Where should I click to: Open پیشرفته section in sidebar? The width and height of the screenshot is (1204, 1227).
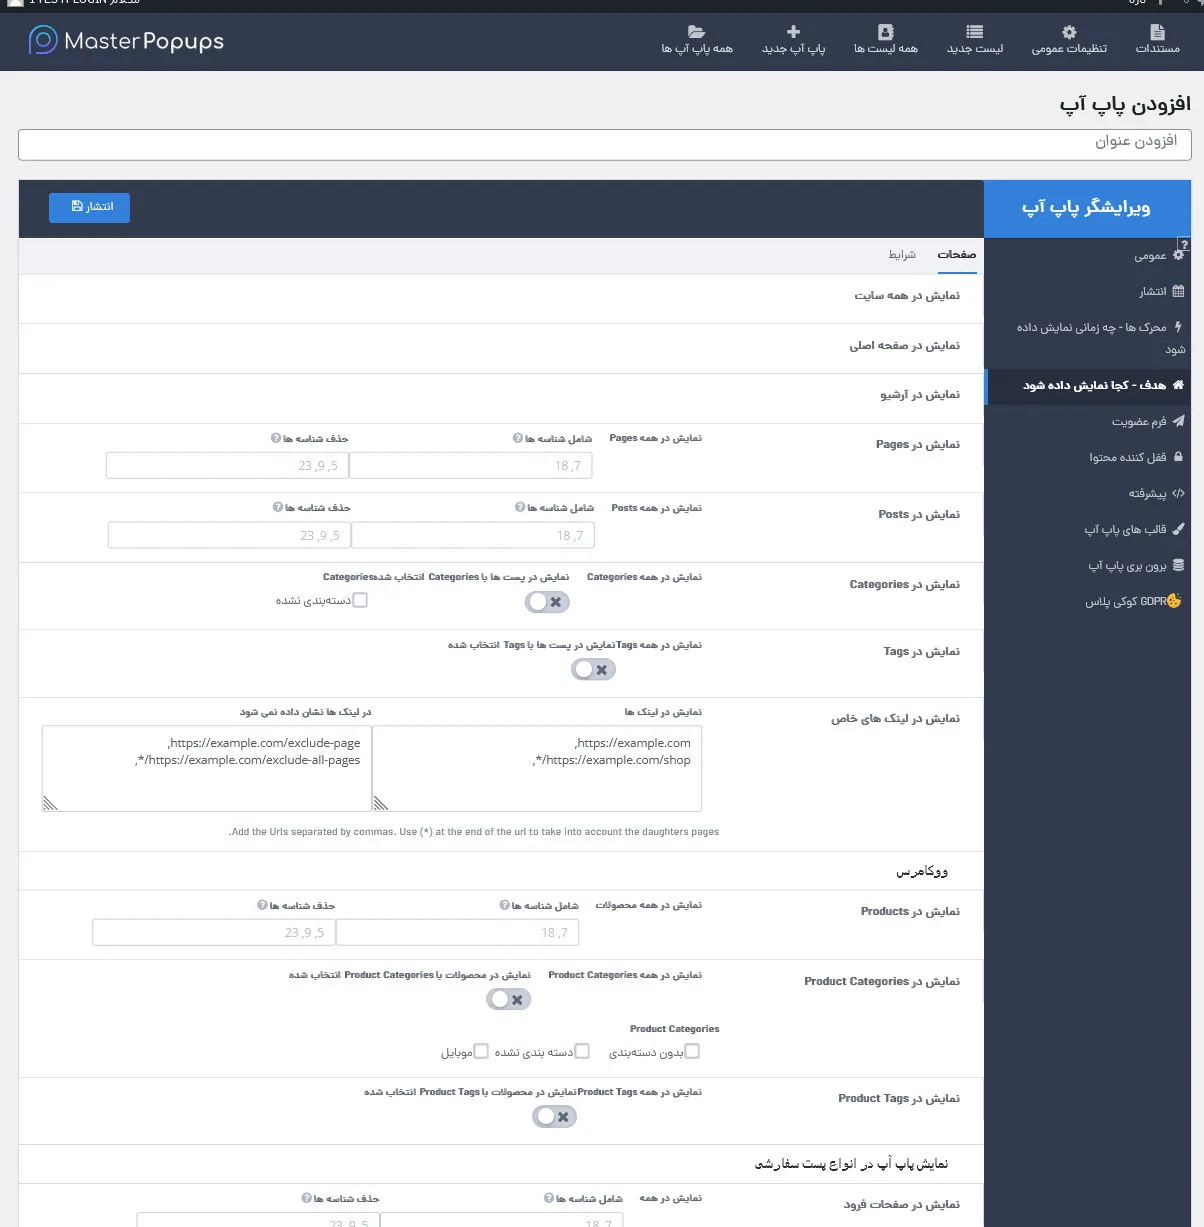[1088, 494]
